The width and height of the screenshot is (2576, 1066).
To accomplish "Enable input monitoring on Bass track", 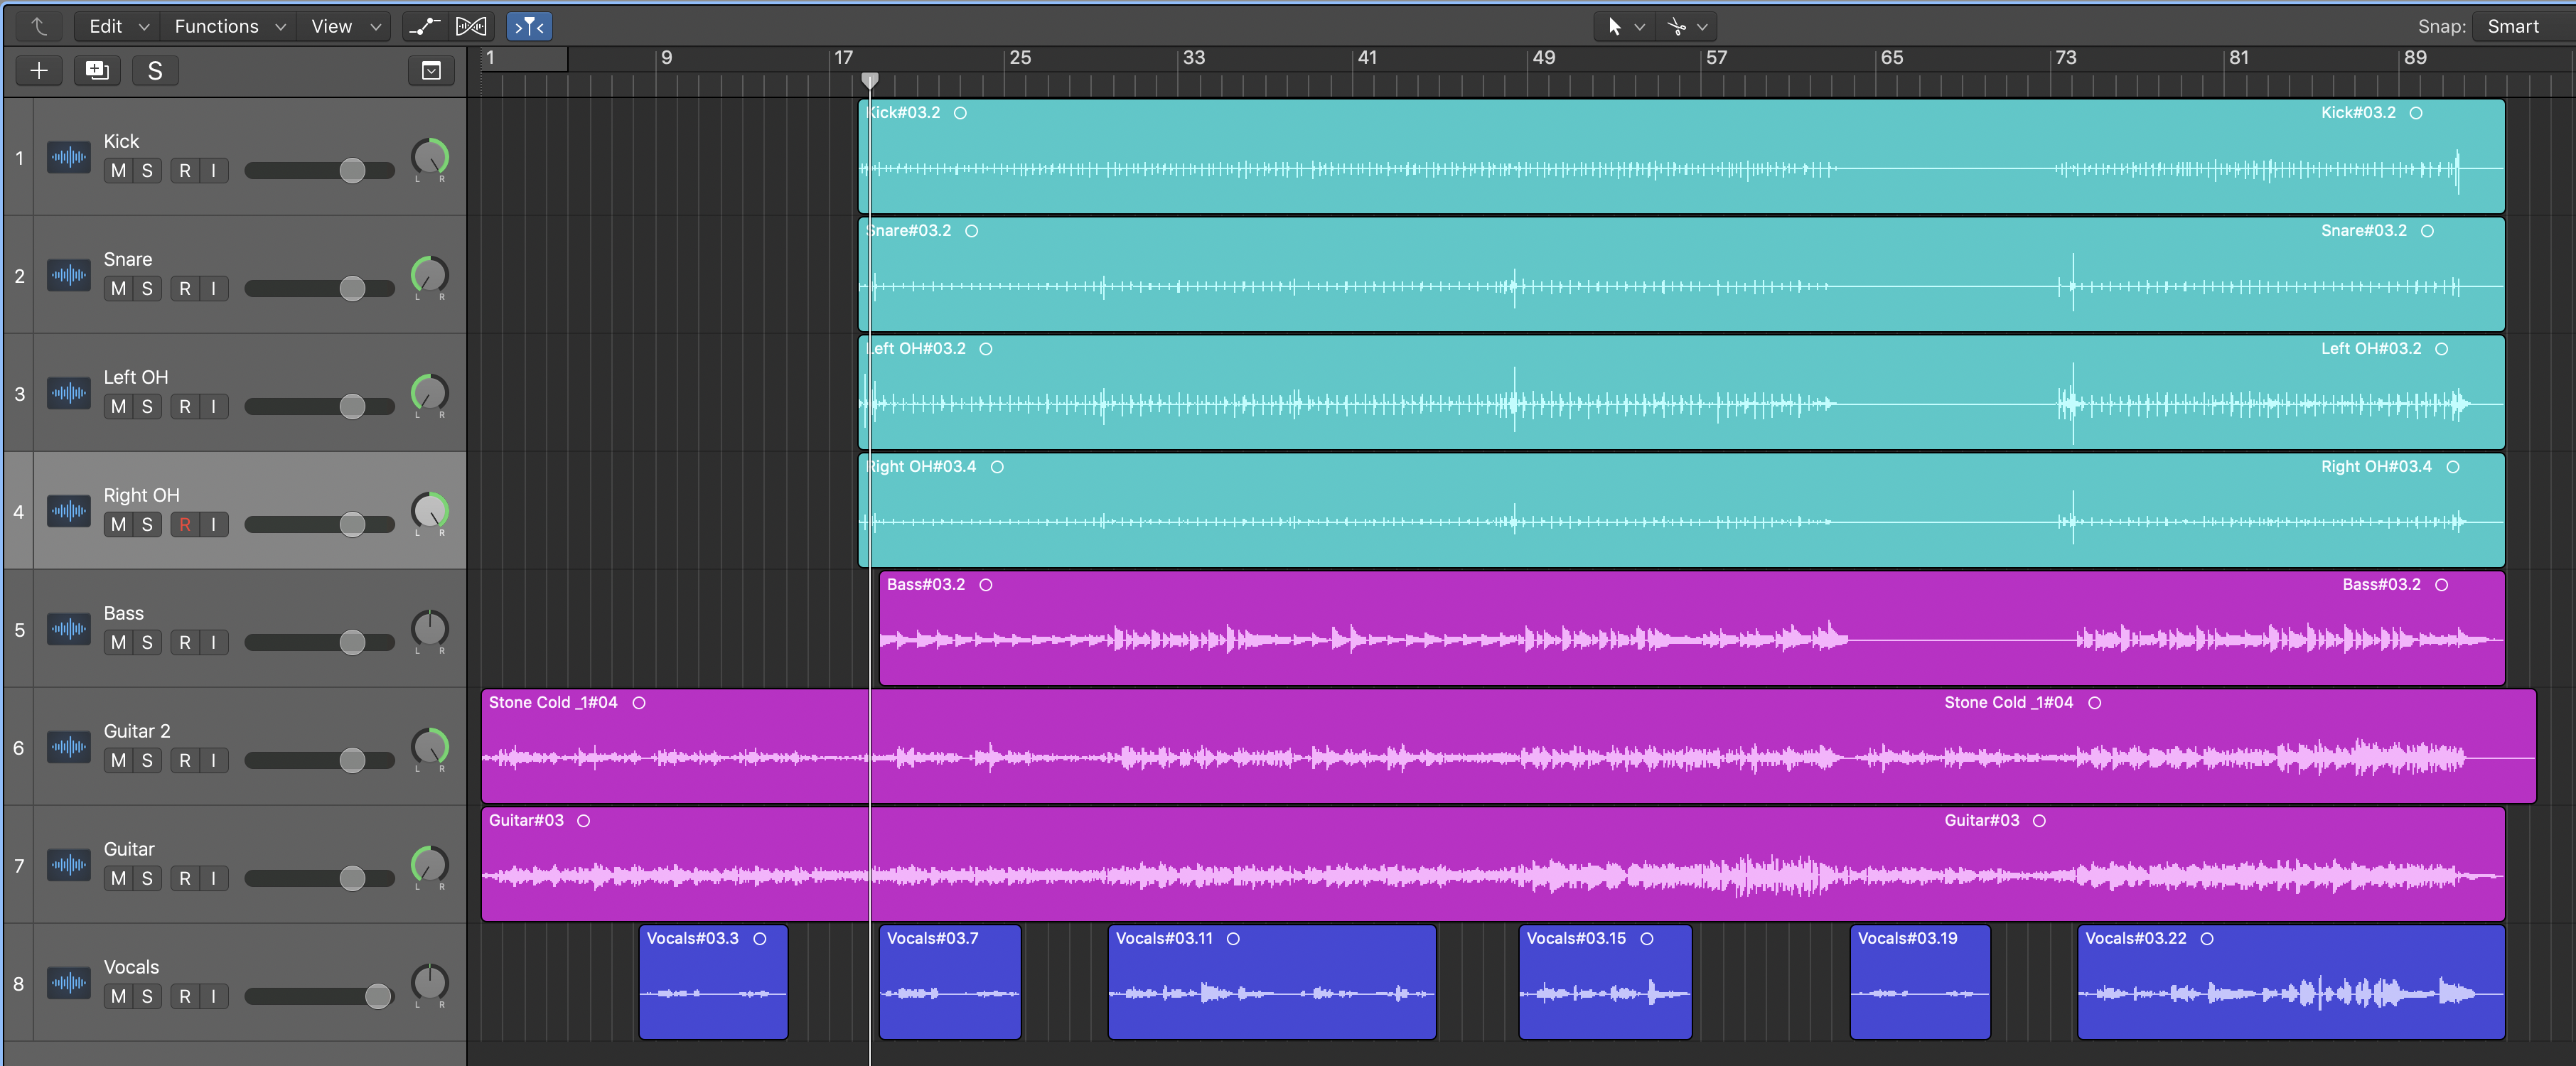I will 213,643.
